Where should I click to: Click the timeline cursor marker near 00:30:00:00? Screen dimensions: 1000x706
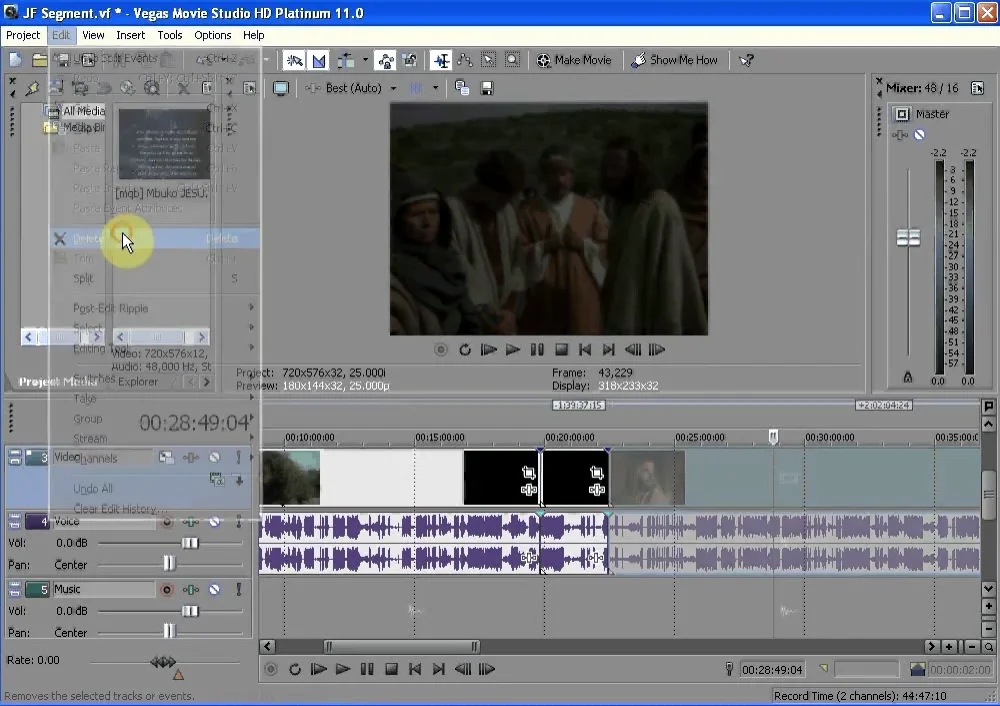tap(773, 436)
